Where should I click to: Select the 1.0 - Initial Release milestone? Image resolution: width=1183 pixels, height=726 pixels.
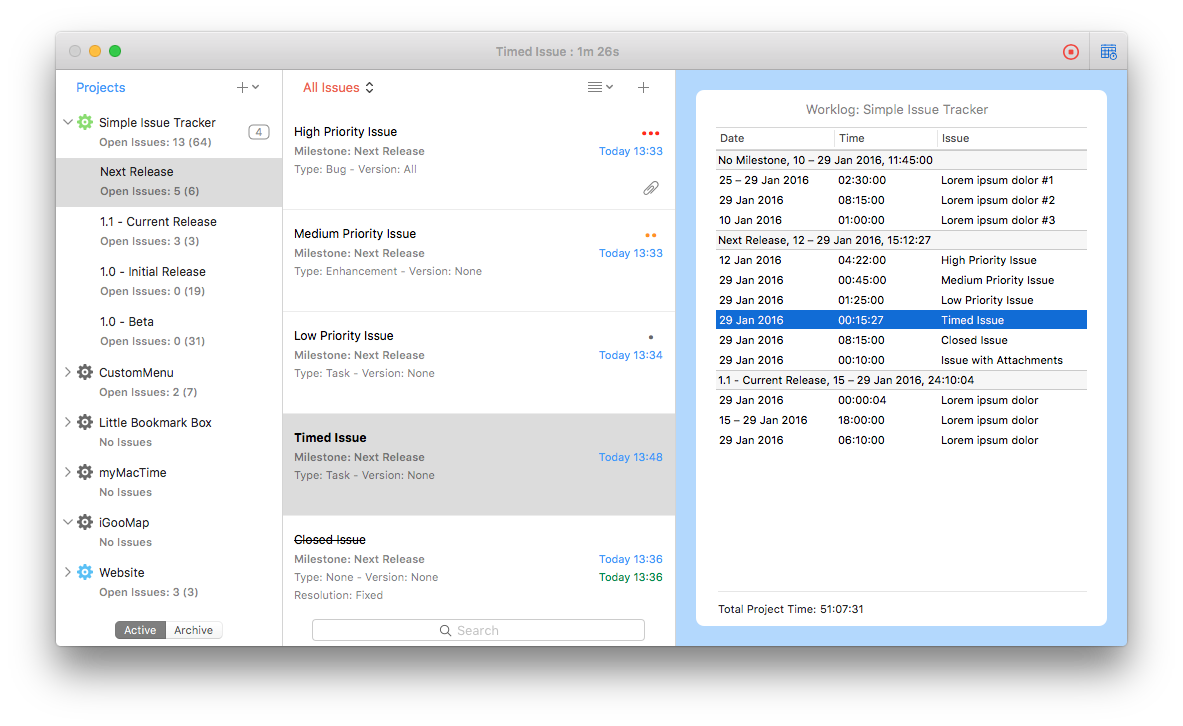coord(169,281)
